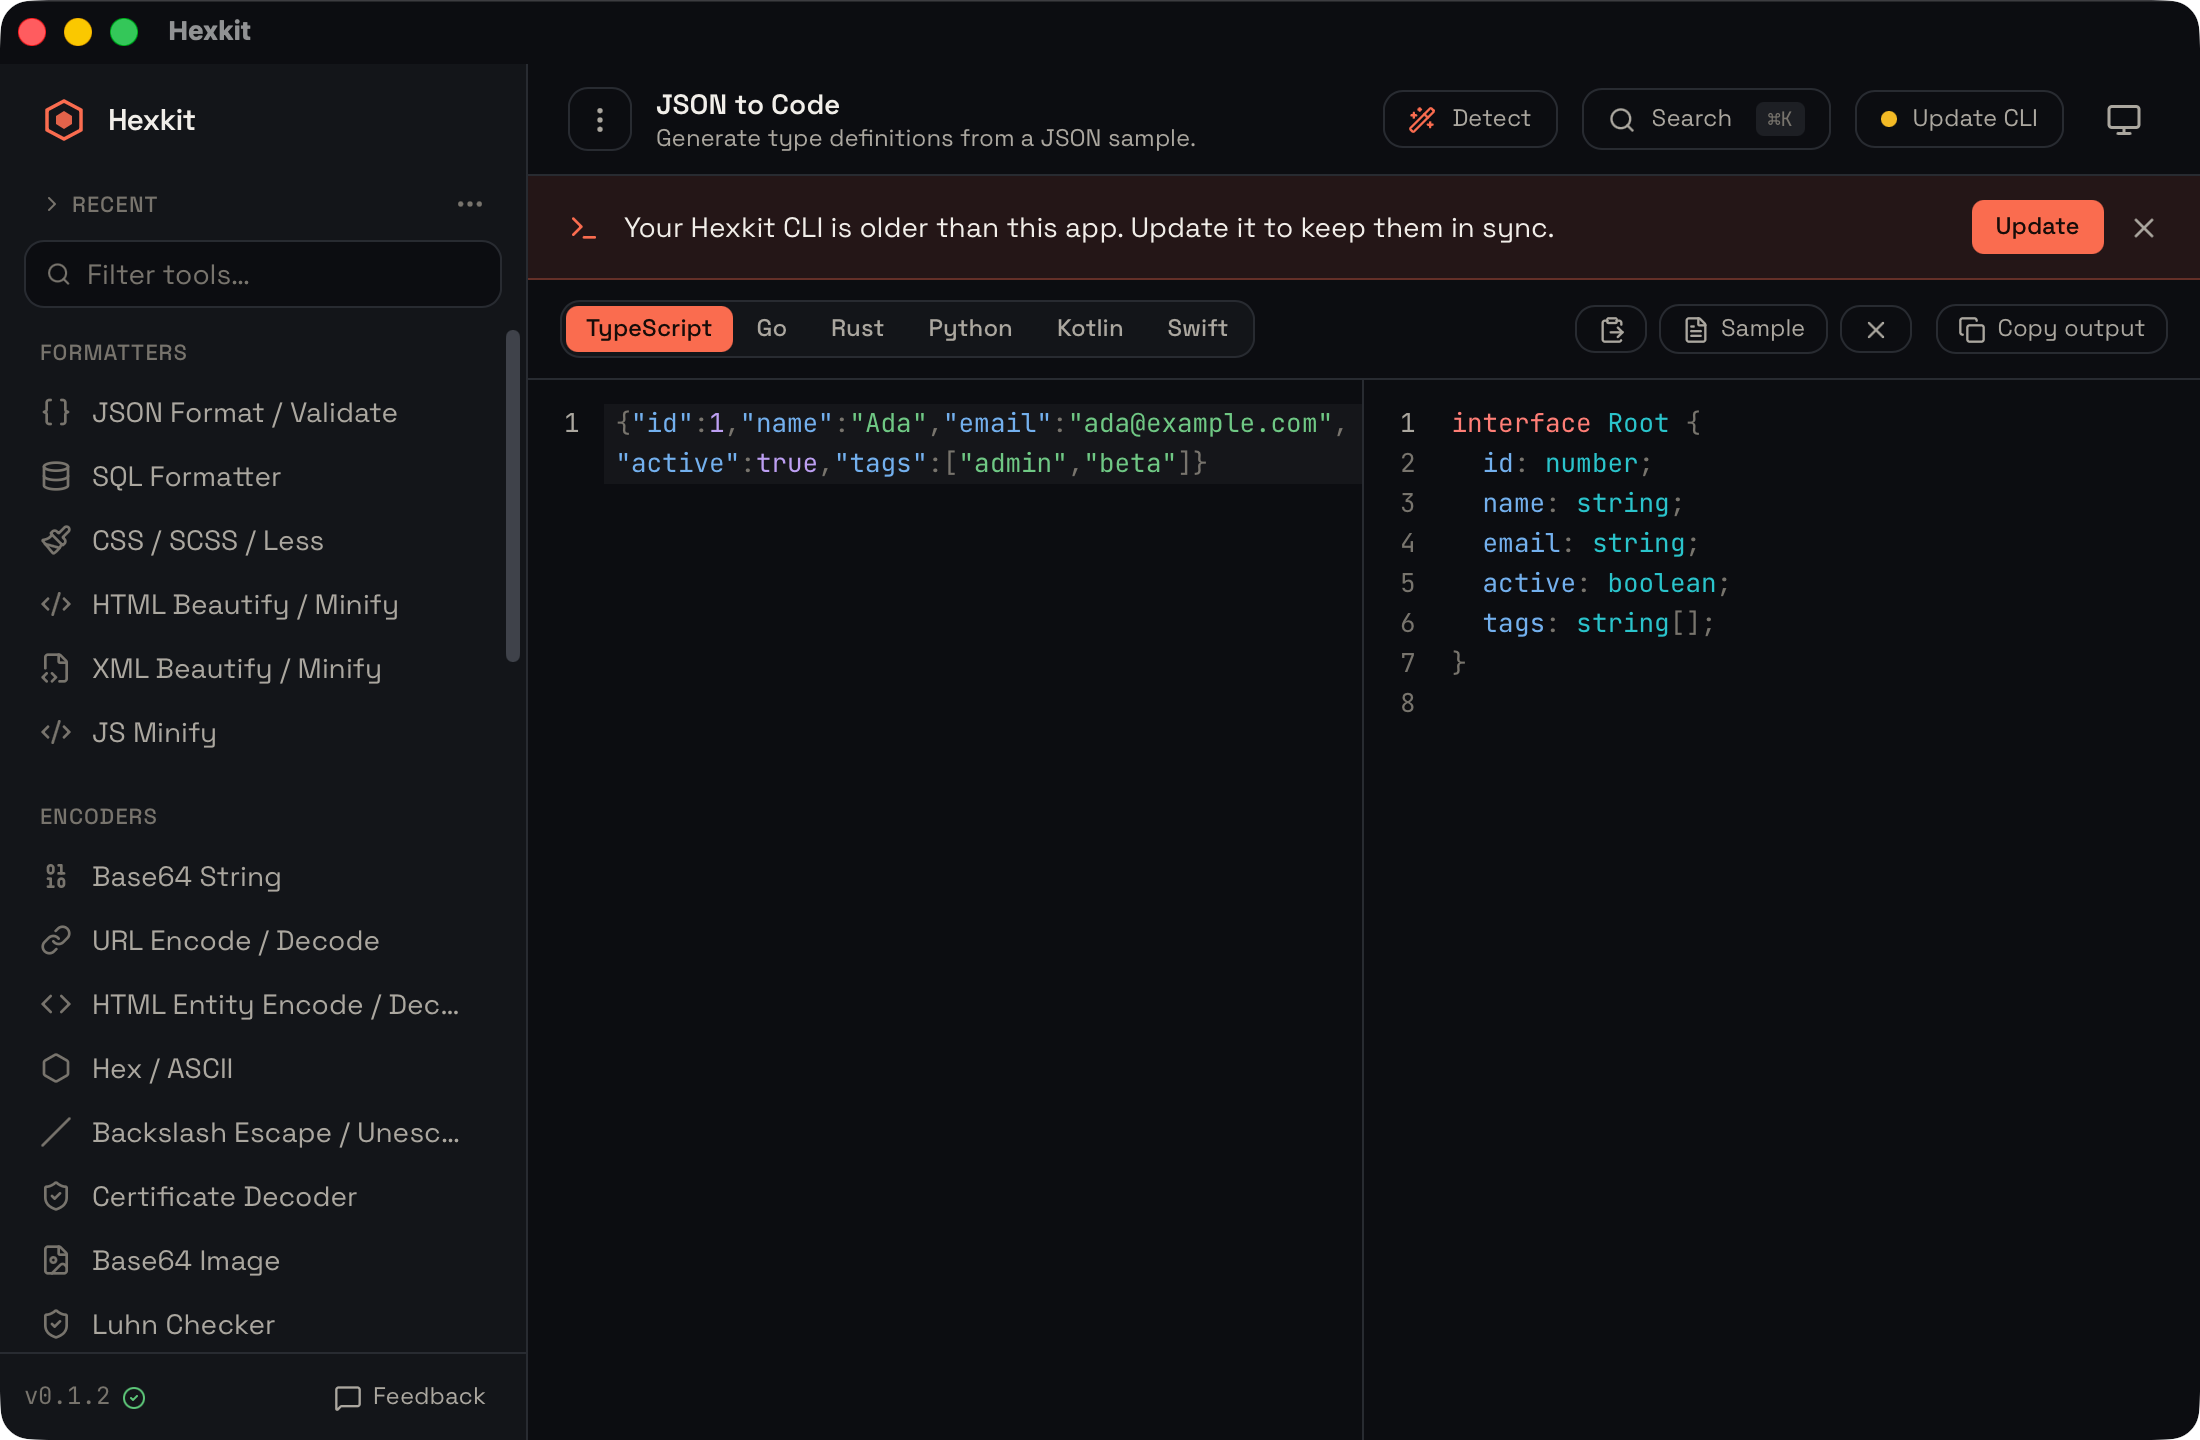Switch to the Rust language tab
The image size is (2200, 1440).
857,329
